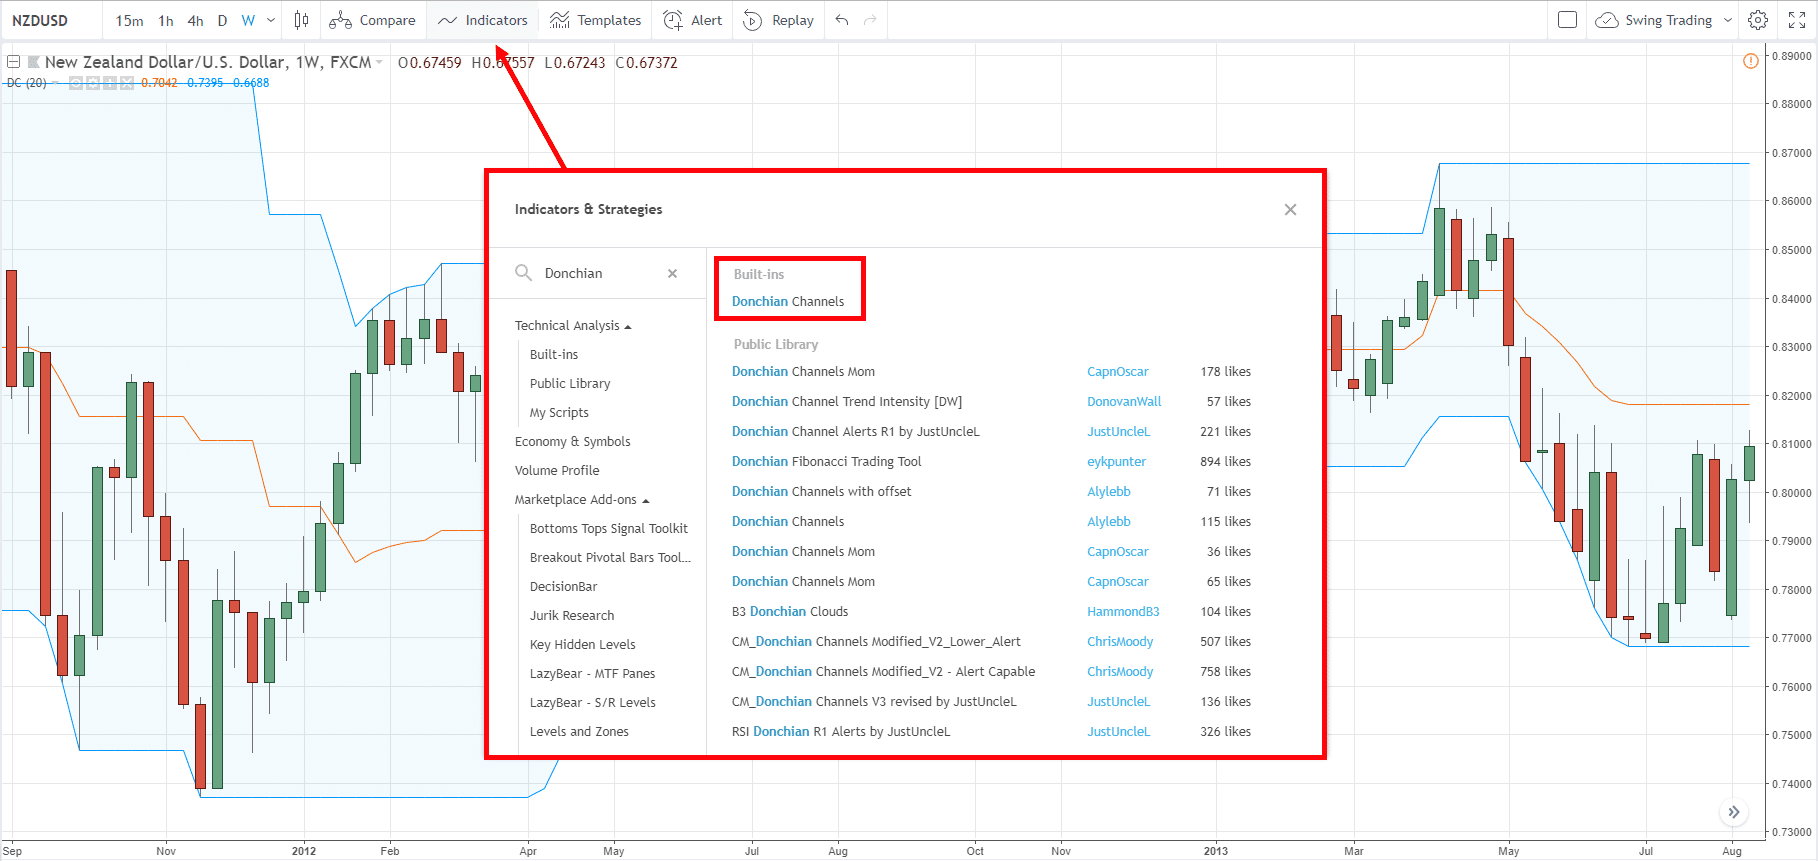Remove the DC (20) indicator
This screenshot has width=1818, height=861.
(x=127, y=83)
